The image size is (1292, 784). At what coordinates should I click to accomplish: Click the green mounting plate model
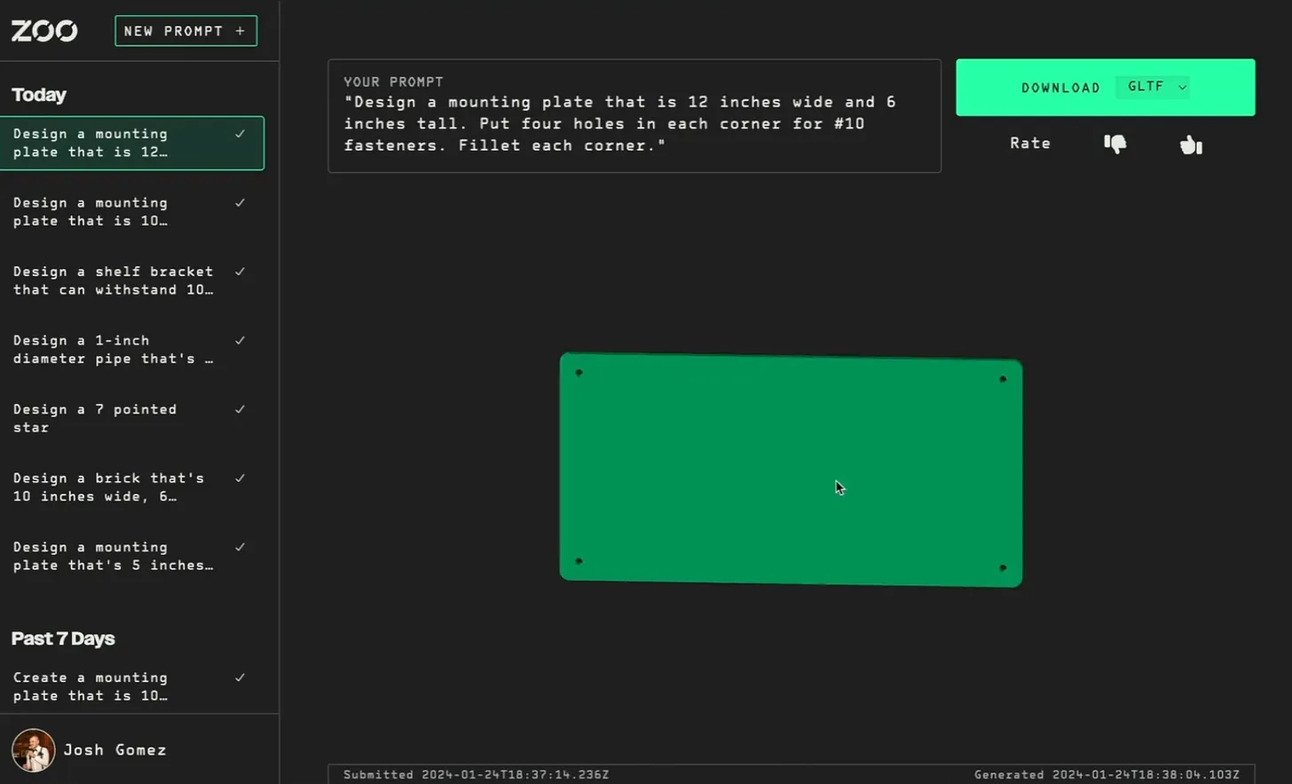(x=790, y=468)
